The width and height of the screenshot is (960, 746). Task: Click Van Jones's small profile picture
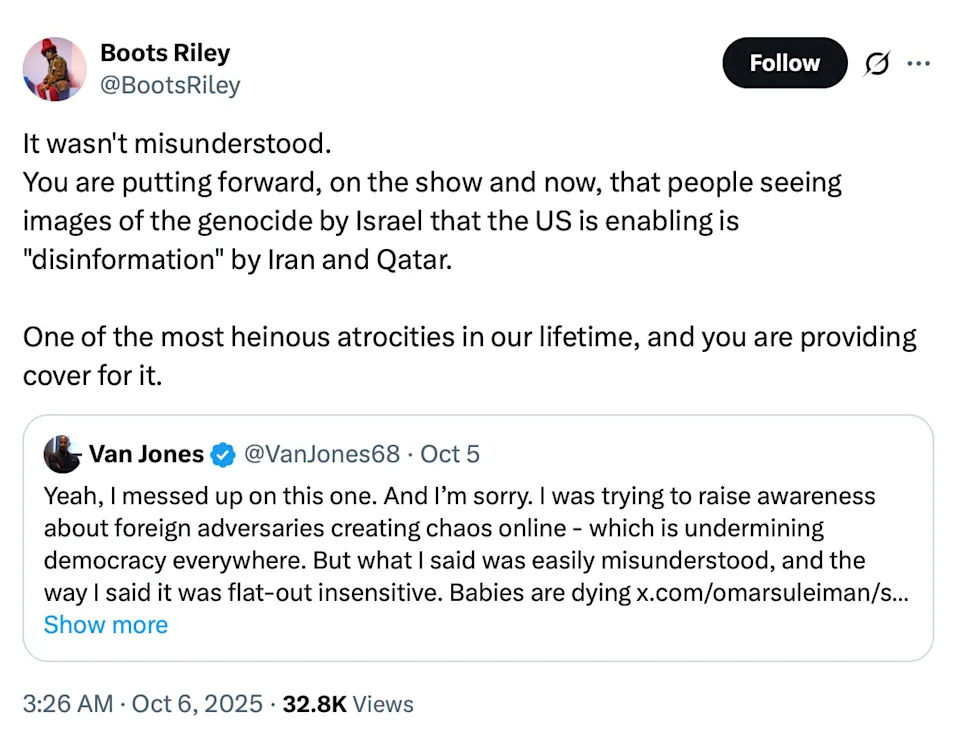pyautogui.click(x=62, y=455)
